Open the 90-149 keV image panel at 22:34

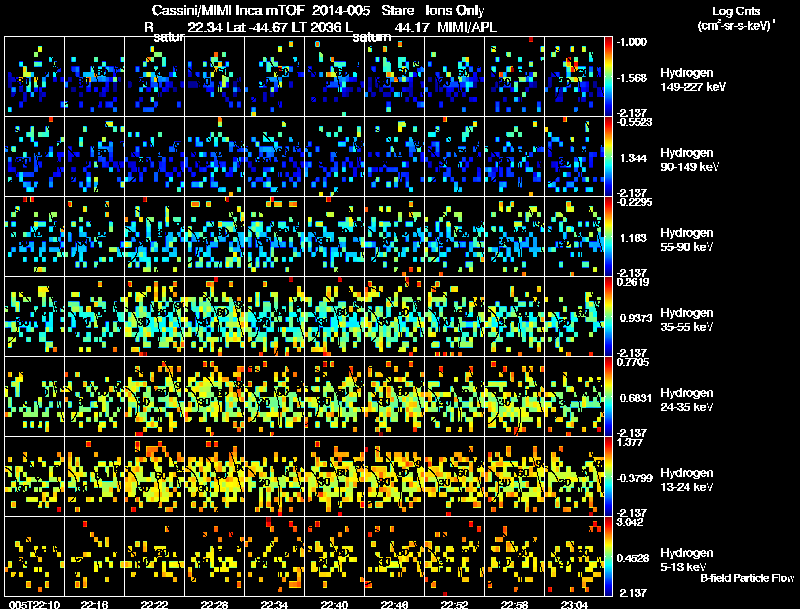pos(274,156)
